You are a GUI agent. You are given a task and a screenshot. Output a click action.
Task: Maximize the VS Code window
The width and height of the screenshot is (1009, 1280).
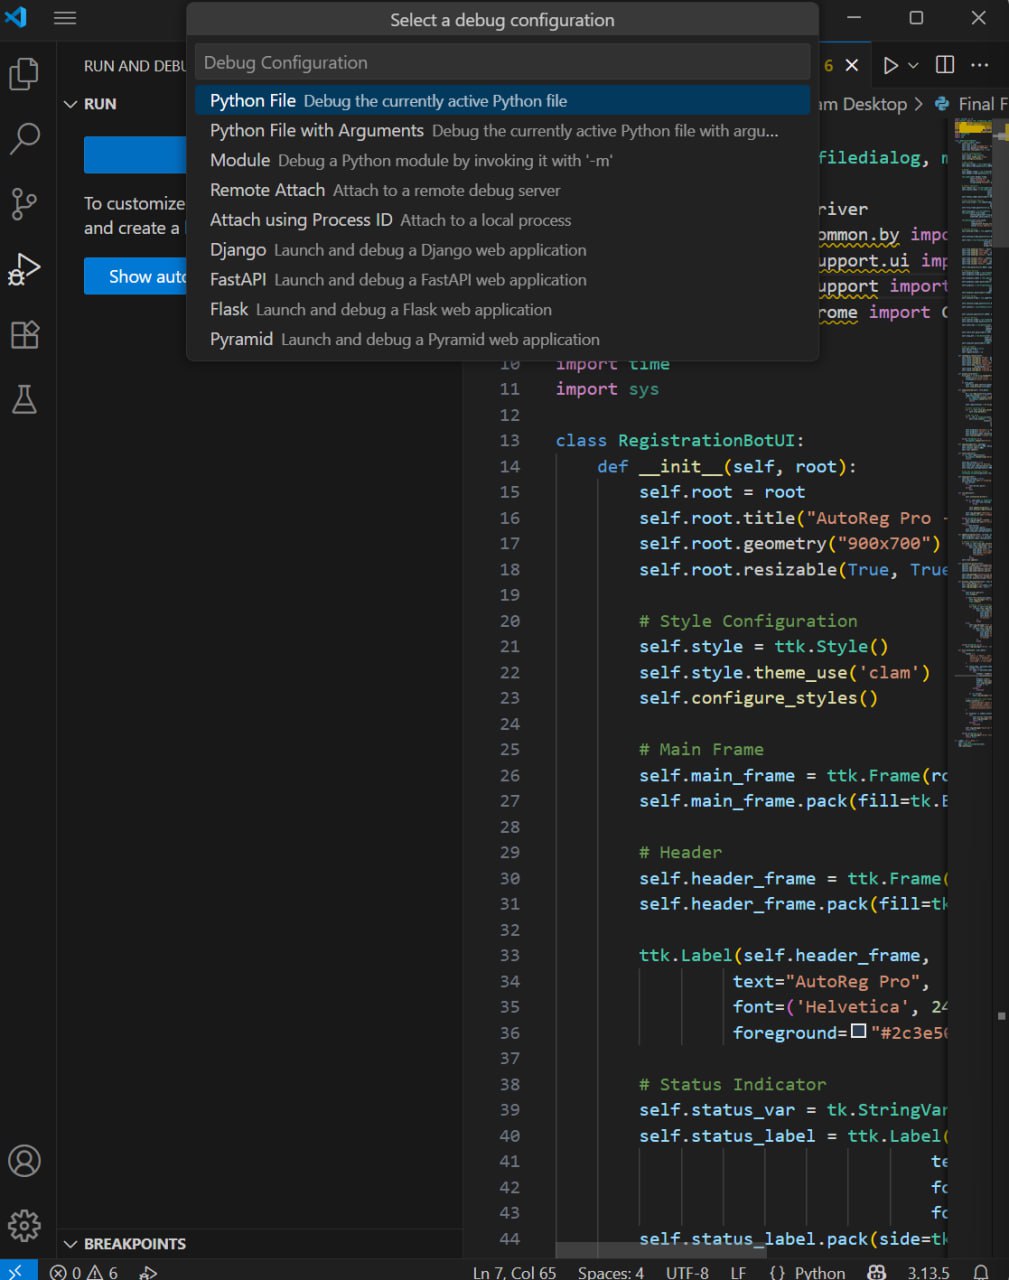916,18
